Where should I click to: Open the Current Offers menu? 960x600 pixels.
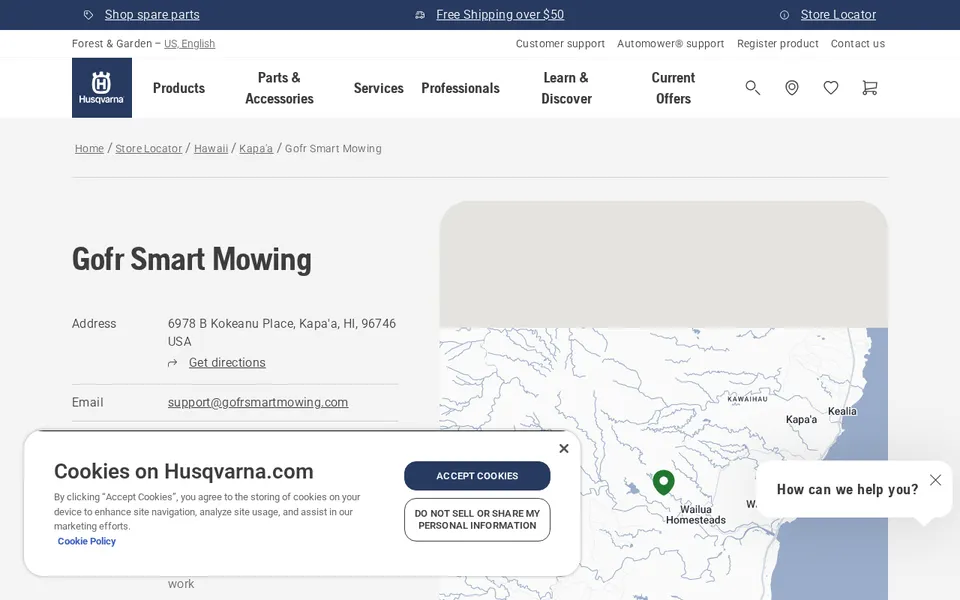(673, 88)
